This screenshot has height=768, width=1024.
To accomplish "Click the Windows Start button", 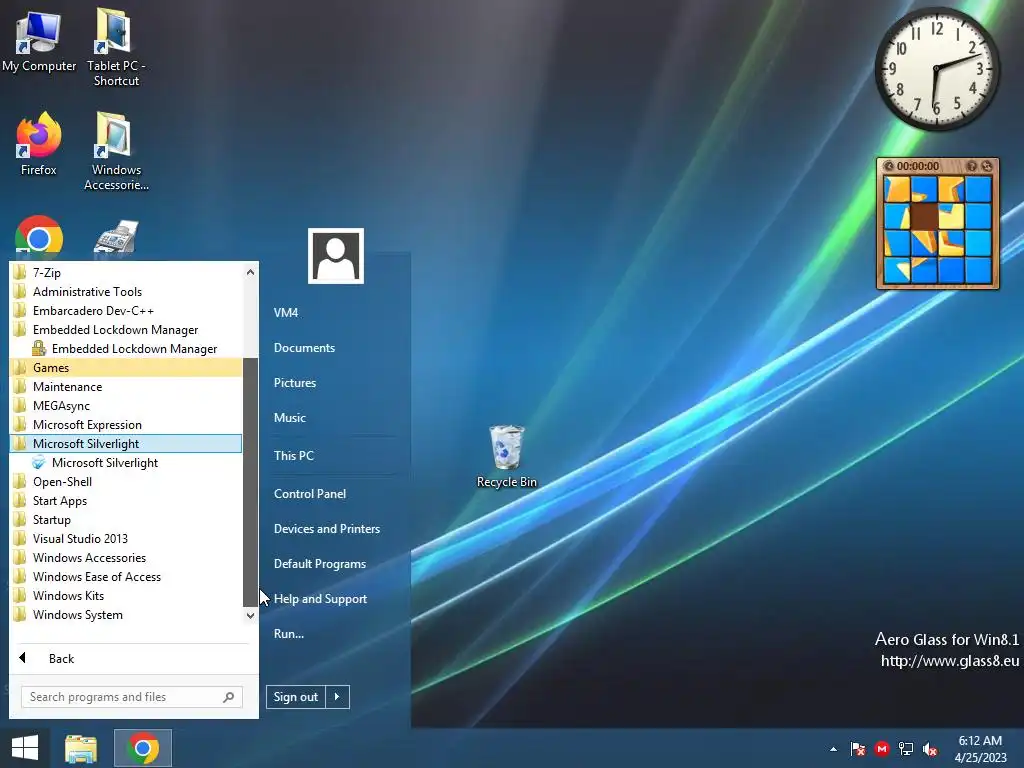I will [x=25, y=748].
